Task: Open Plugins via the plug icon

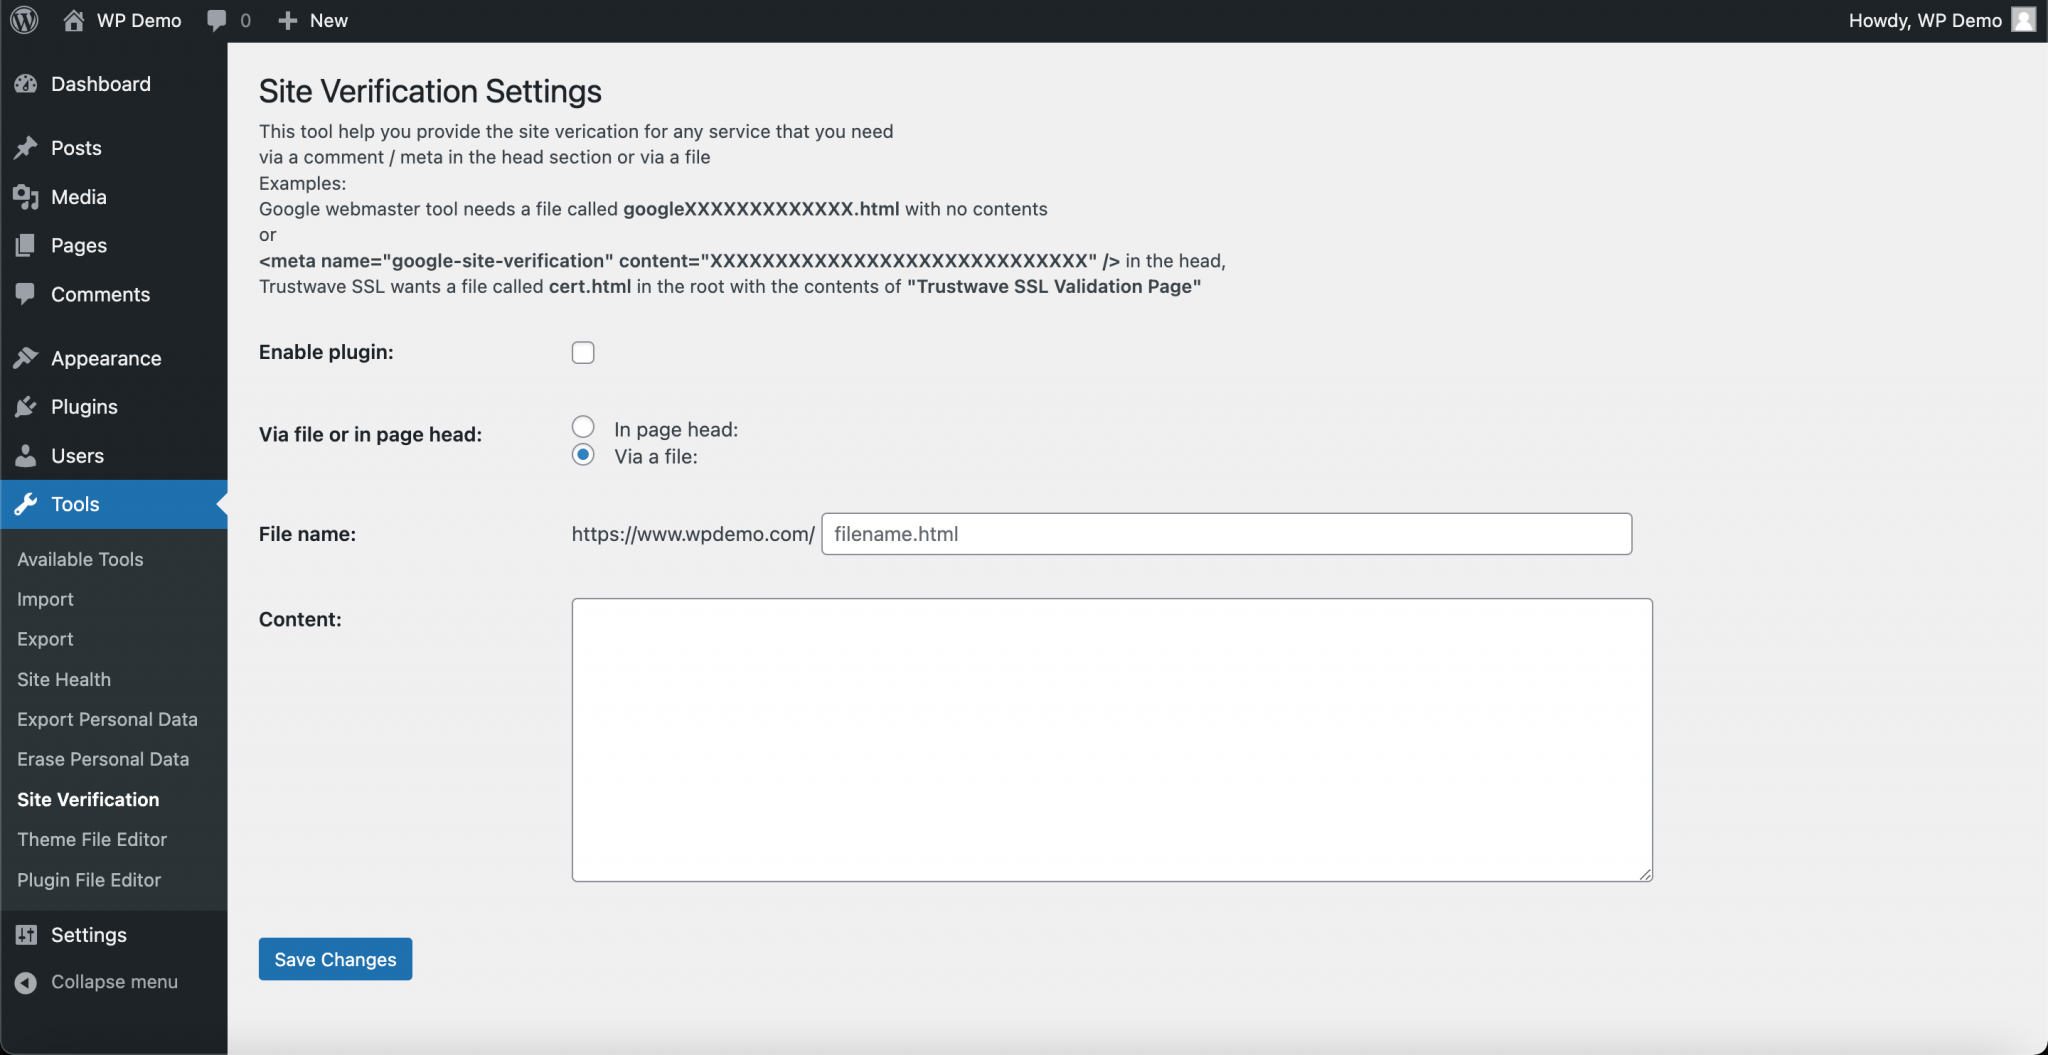Action: [x=25, y=406]
